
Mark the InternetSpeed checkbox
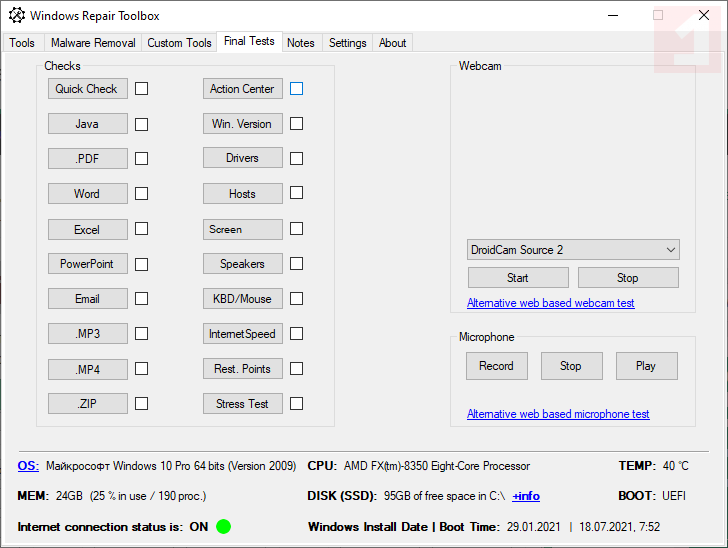point(297,333)
